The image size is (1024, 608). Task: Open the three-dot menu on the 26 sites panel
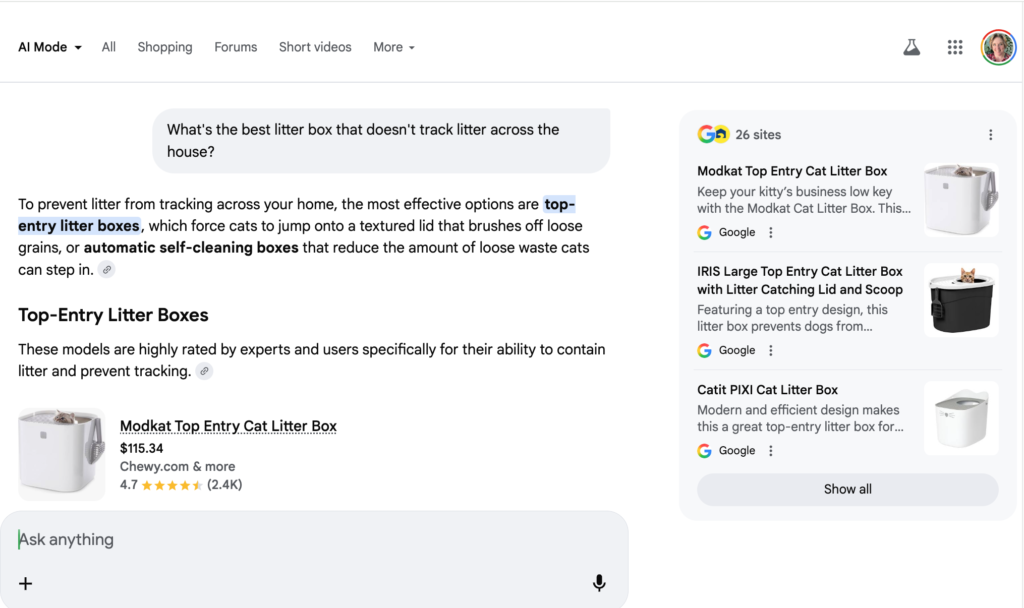pos(991,134)
